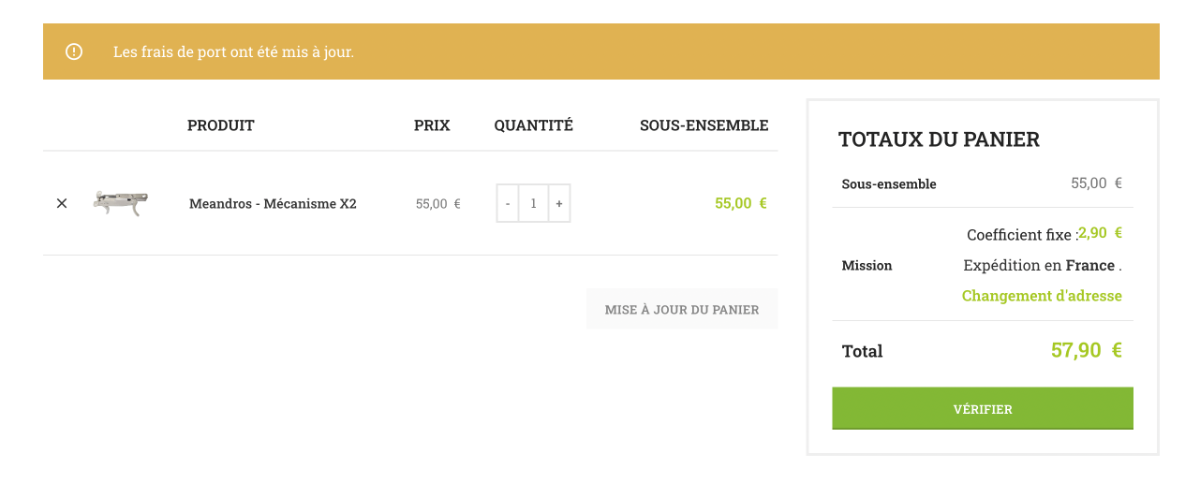1200x483 pixels.
Task: Remove Meandros item with the X icon
Action: point(62,203)
